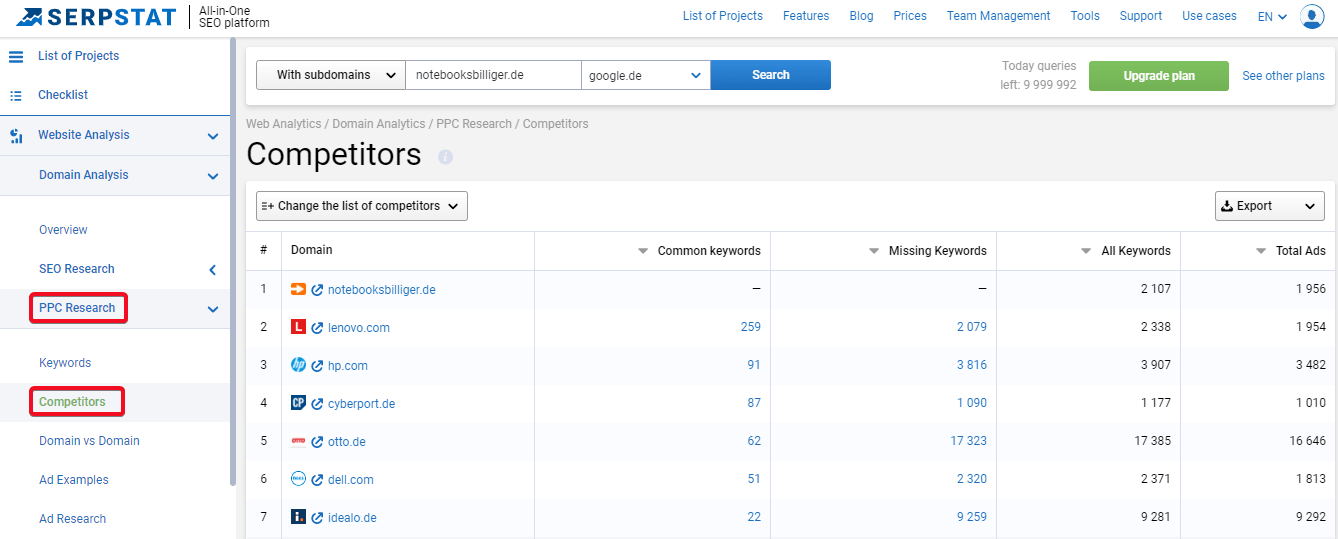Open Ad Examples in sidebar
The width and height of the screenshot is (1338, 539).
pyautogui.click(x=74, y=480)
